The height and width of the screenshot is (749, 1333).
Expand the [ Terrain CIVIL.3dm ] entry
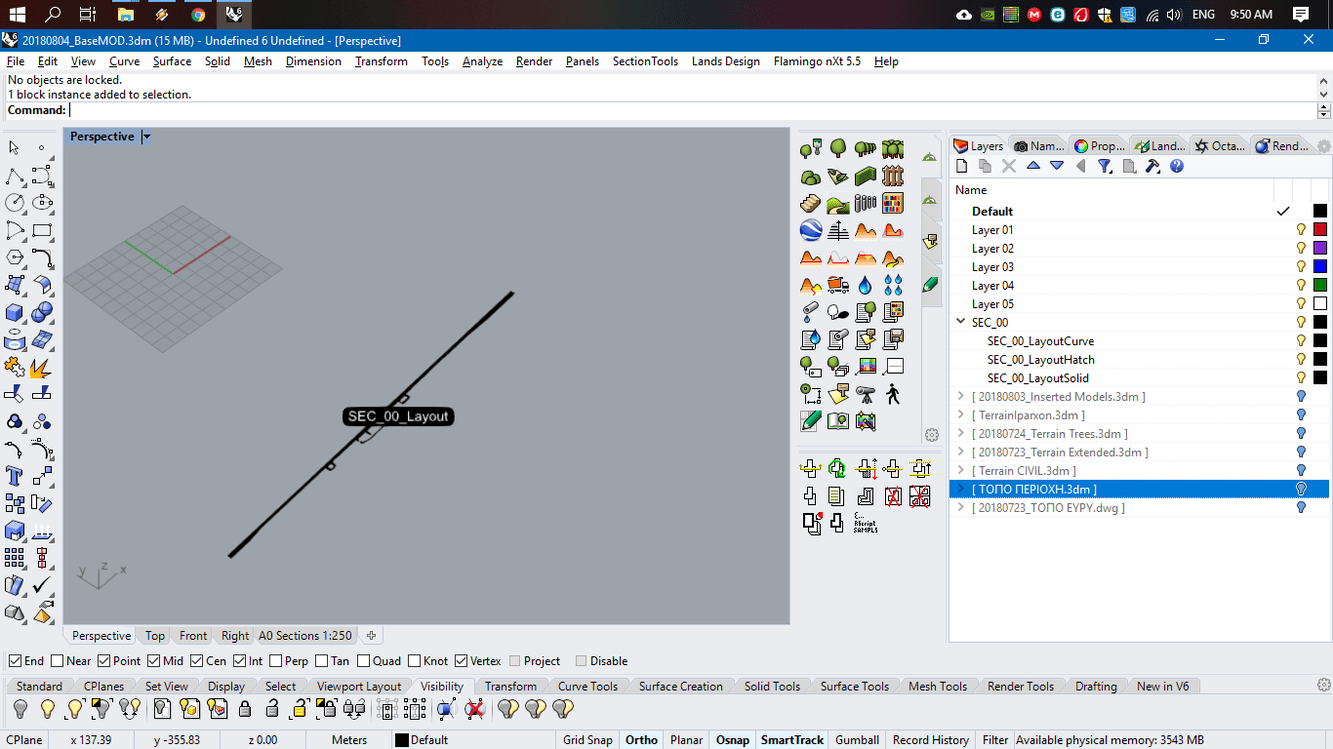click(x=962, y=470)
